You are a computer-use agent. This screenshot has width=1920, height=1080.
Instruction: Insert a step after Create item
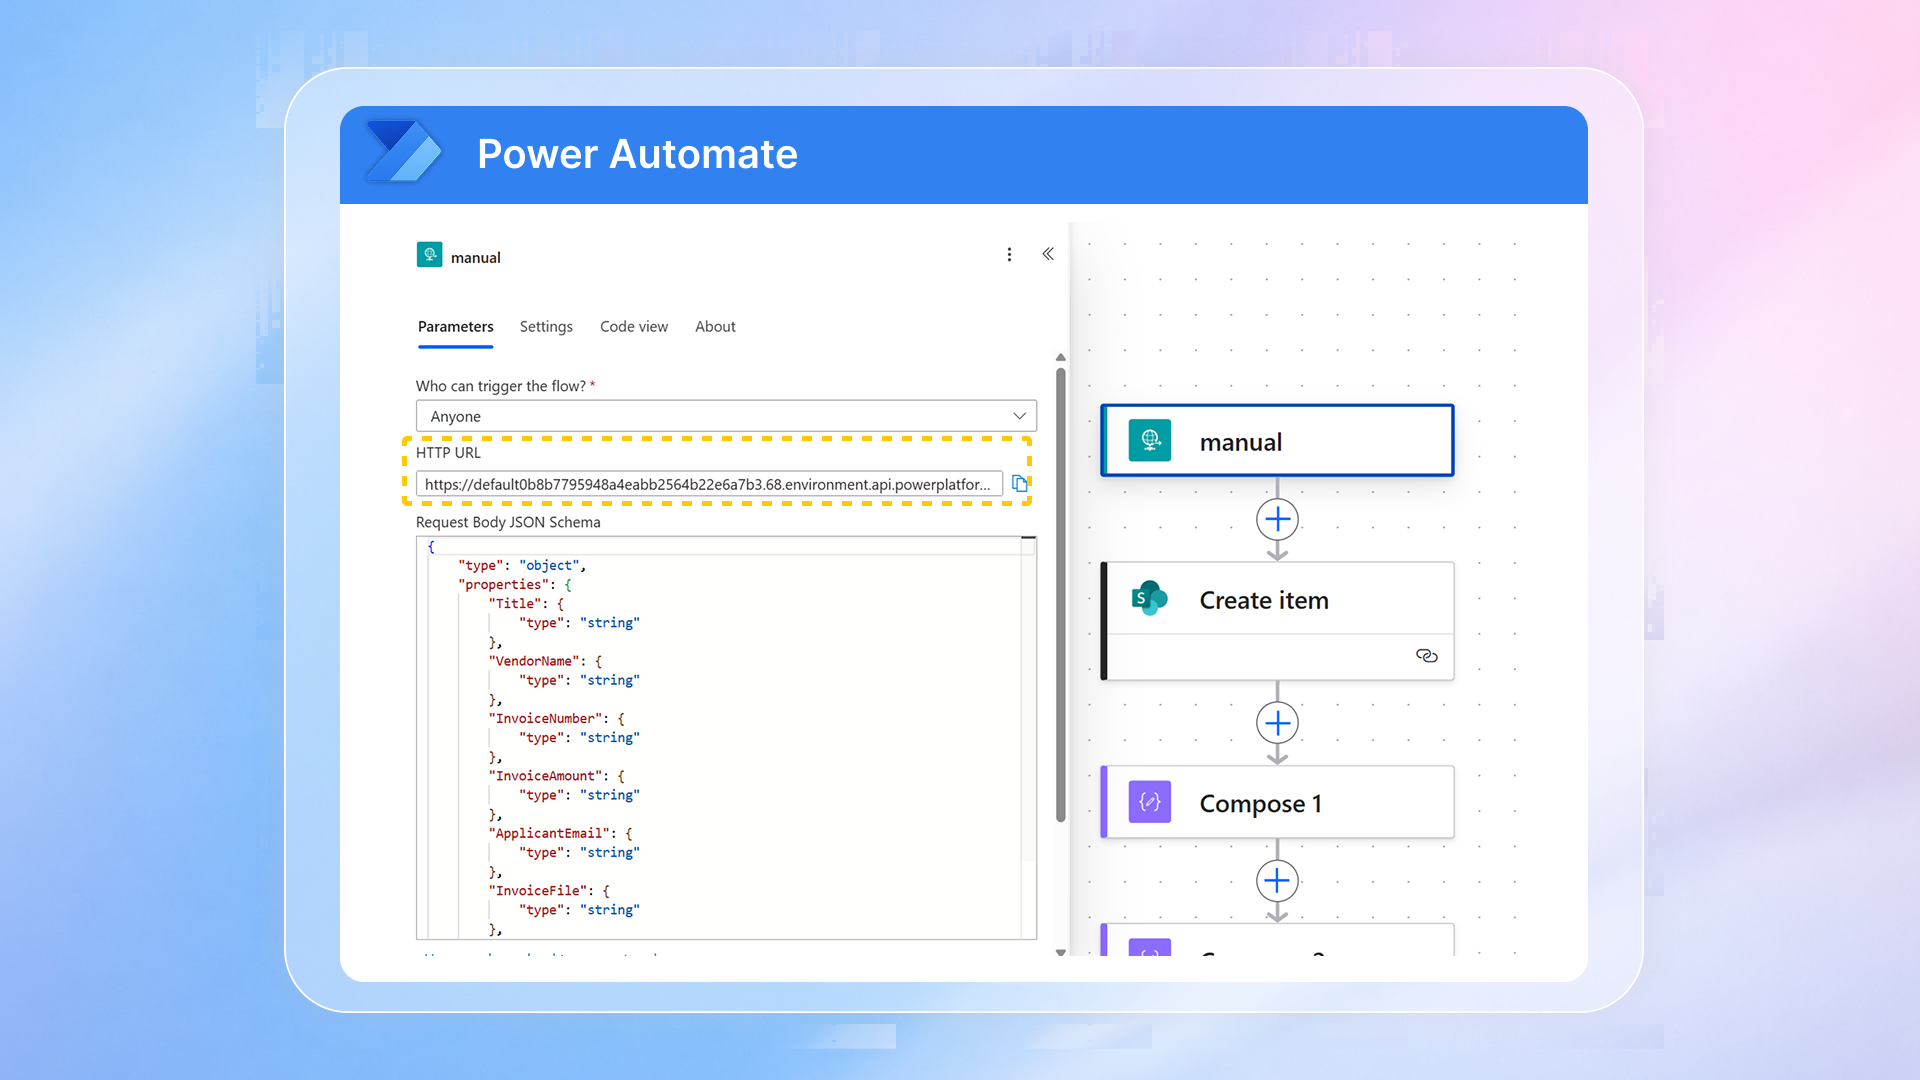coord(1277,722)
